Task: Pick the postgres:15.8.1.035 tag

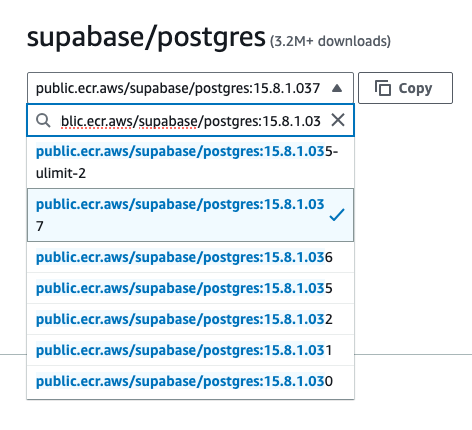Action: point(190,288)
